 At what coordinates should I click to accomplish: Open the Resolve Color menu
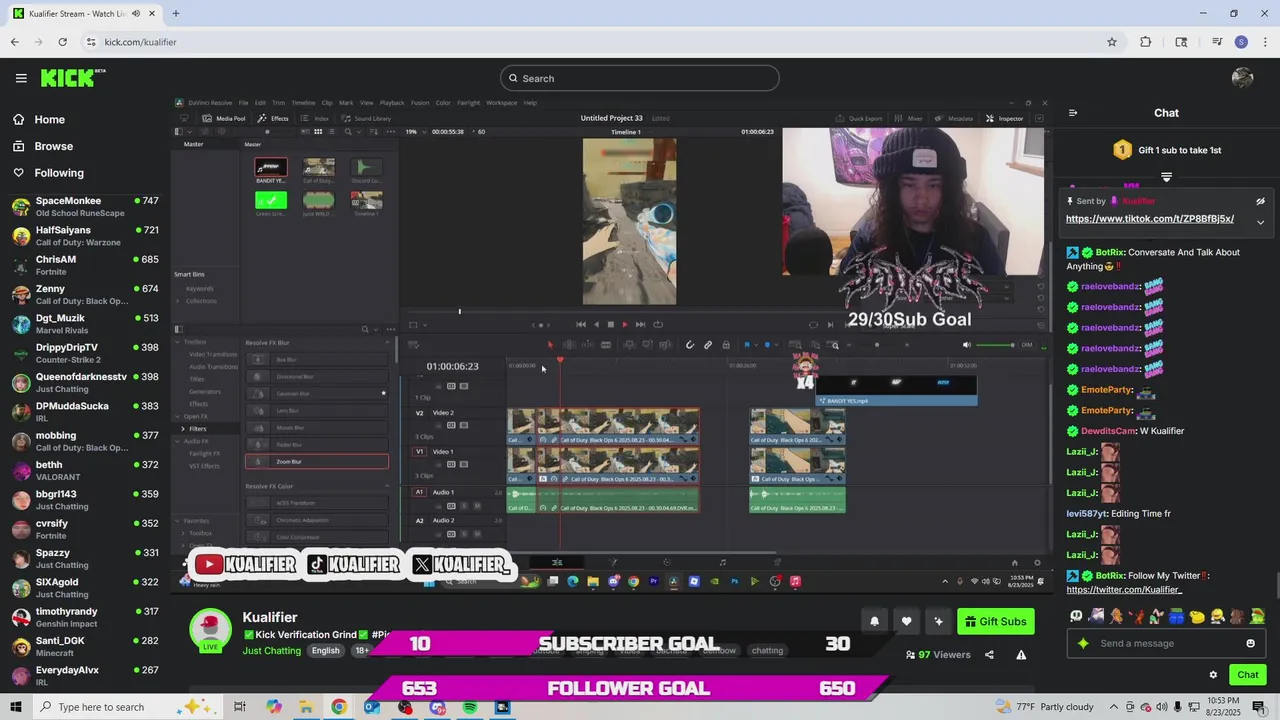point(443,102)
